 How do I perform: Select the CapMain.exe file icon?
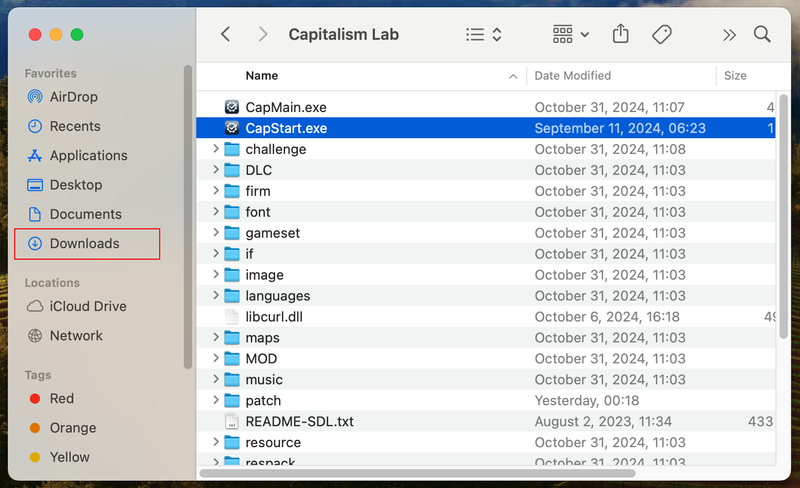pyautogui.click(x=232, y=107)
